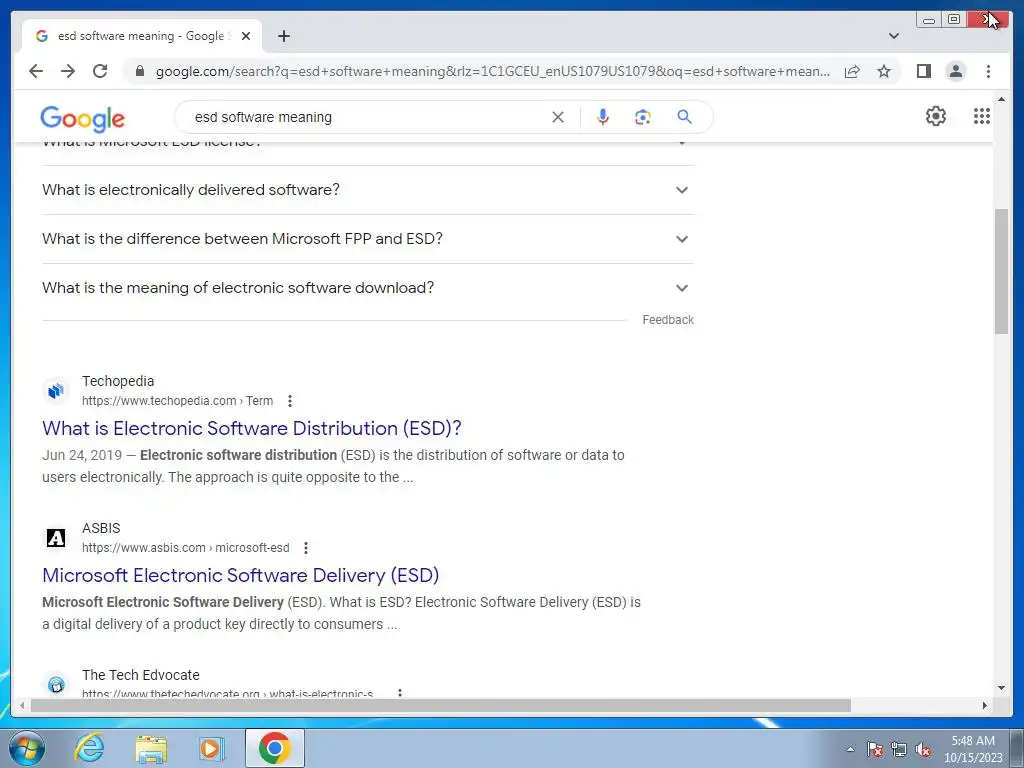Expand meaning of electronic software download question
The image size is (1024, 768).
tap(368, 288)
